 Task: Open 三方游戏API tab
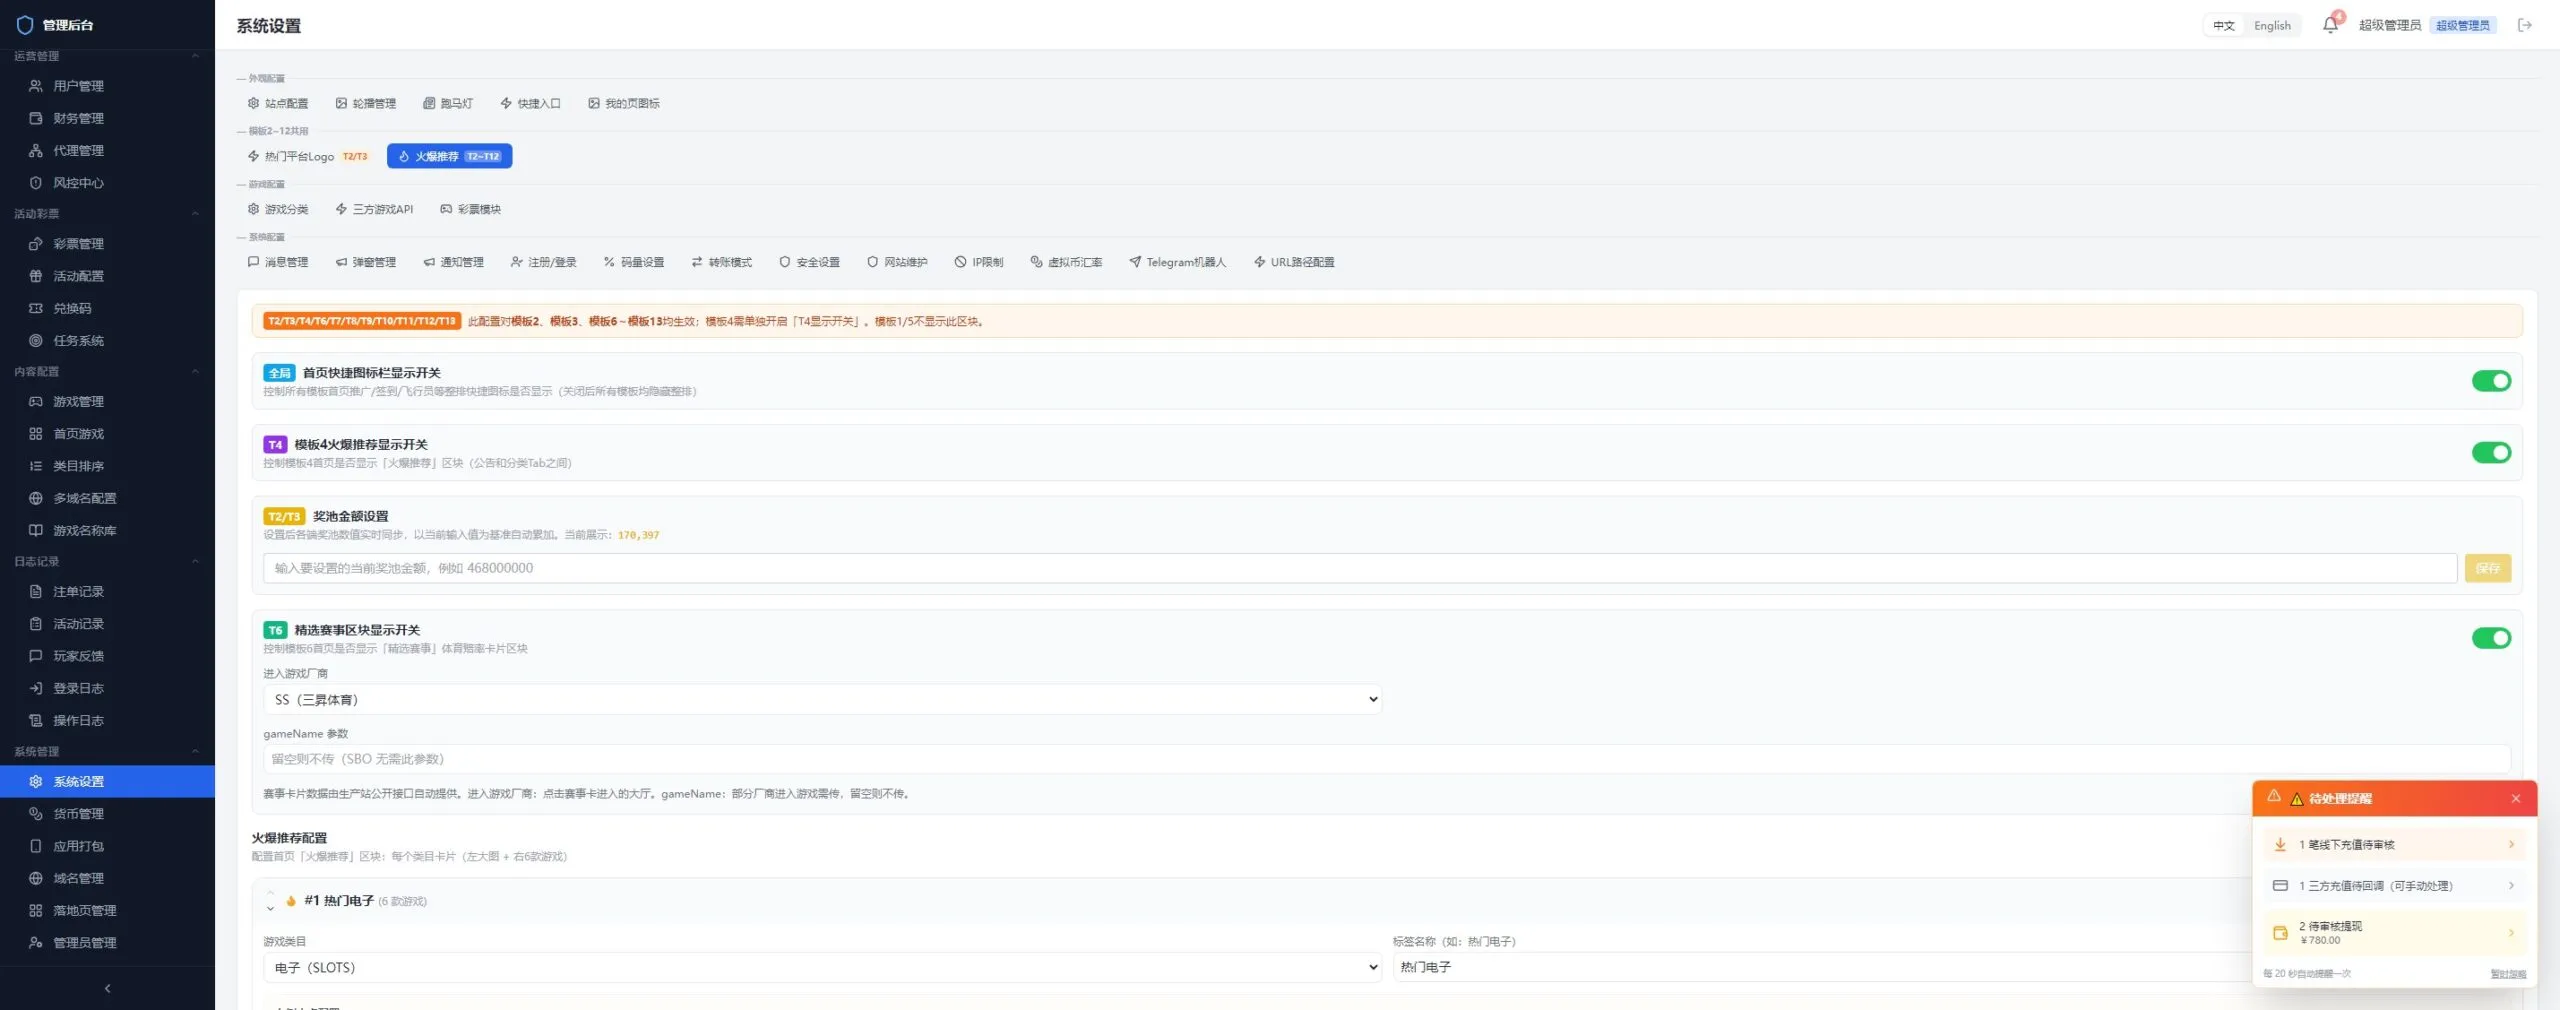tap(374, 209)
